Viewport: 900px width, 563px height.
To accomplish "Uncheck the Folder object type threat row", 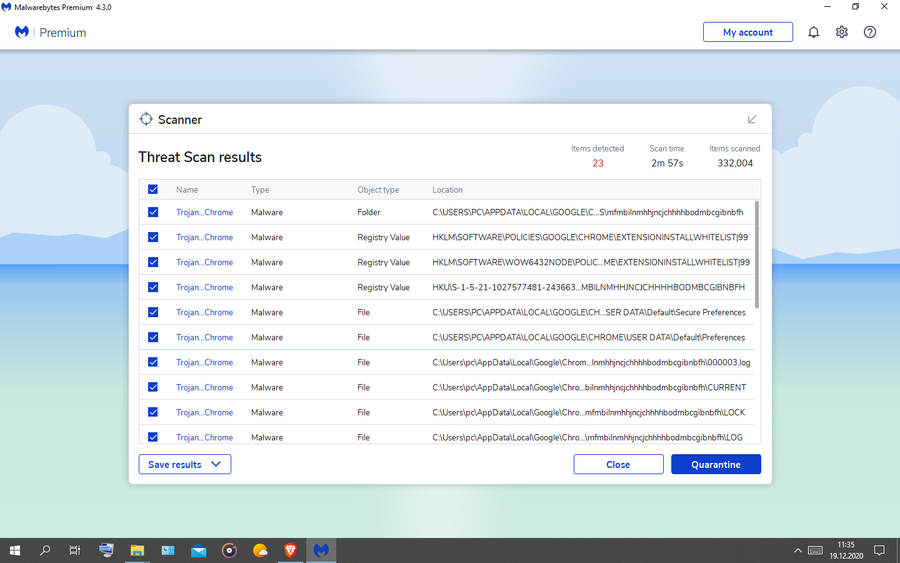I will 153,212.
